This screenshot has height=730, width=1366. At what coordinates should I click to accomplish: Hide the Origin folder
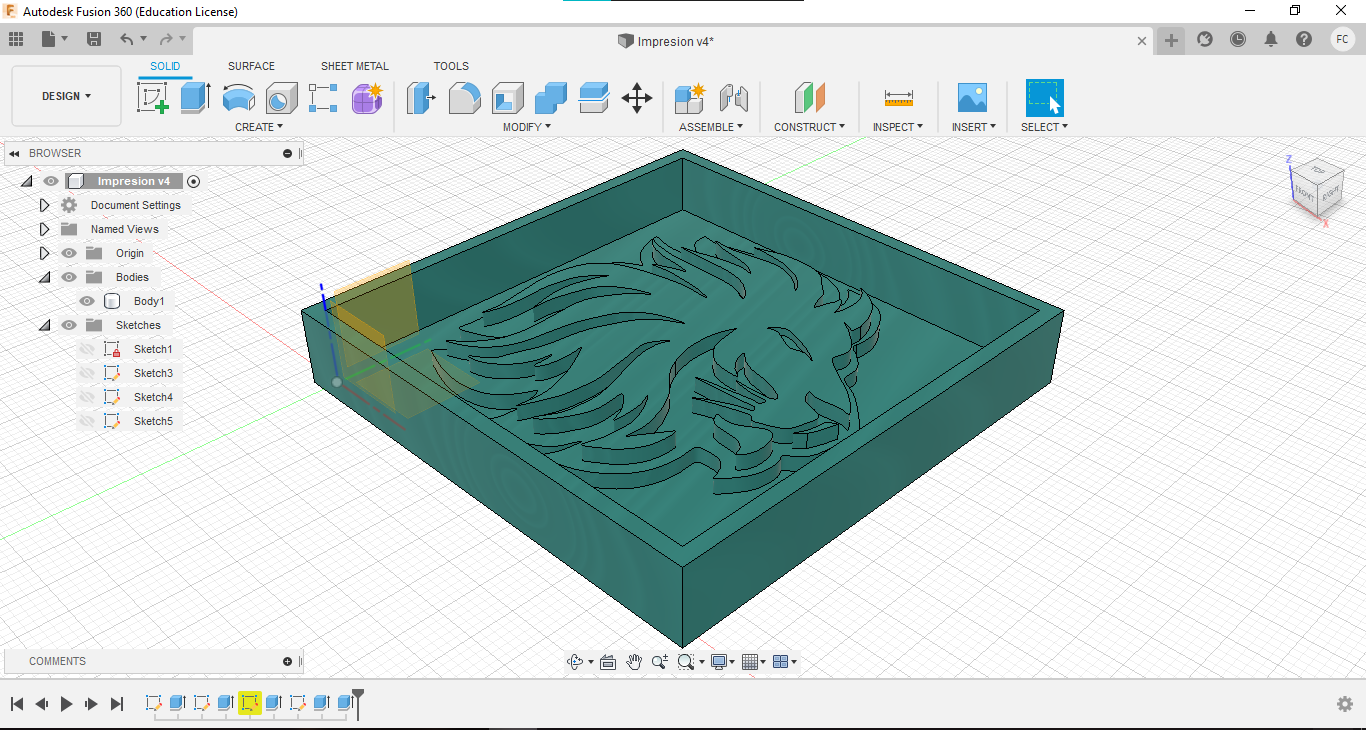(69, 253)
